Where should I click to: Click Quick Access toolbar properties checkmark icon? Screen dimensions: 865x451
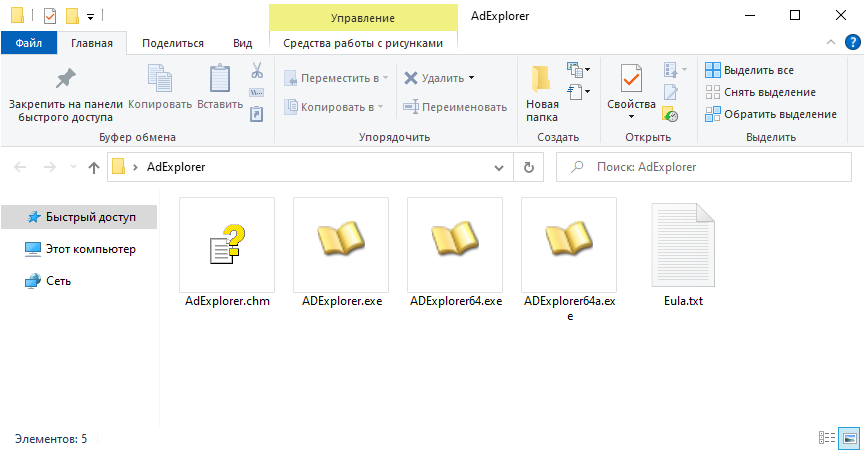50,16
